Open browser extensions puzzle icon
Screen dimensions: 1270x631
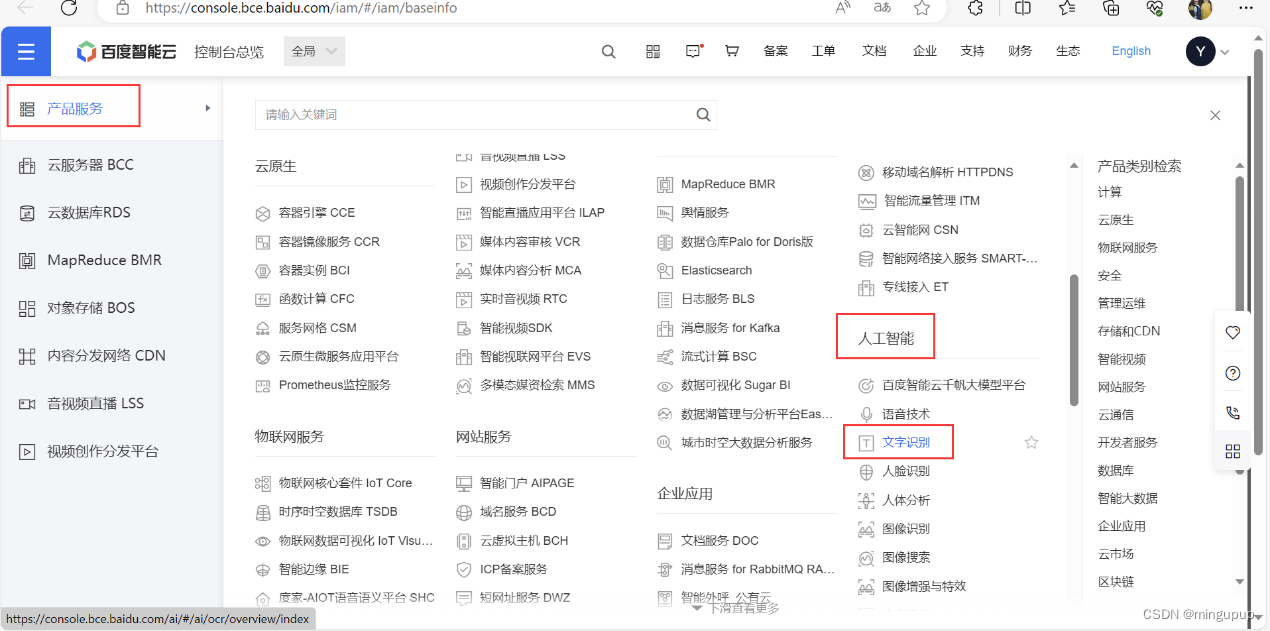(975, 8)
